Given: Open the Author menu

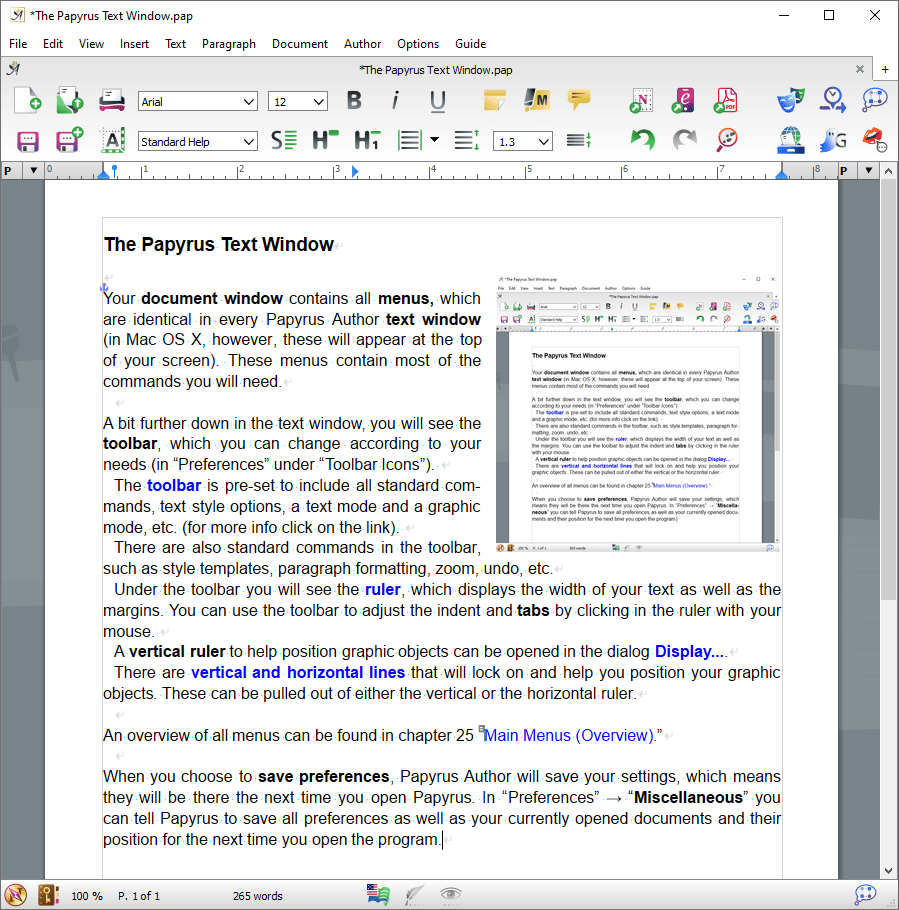Looking at the screenshot, I should (362, 44).
